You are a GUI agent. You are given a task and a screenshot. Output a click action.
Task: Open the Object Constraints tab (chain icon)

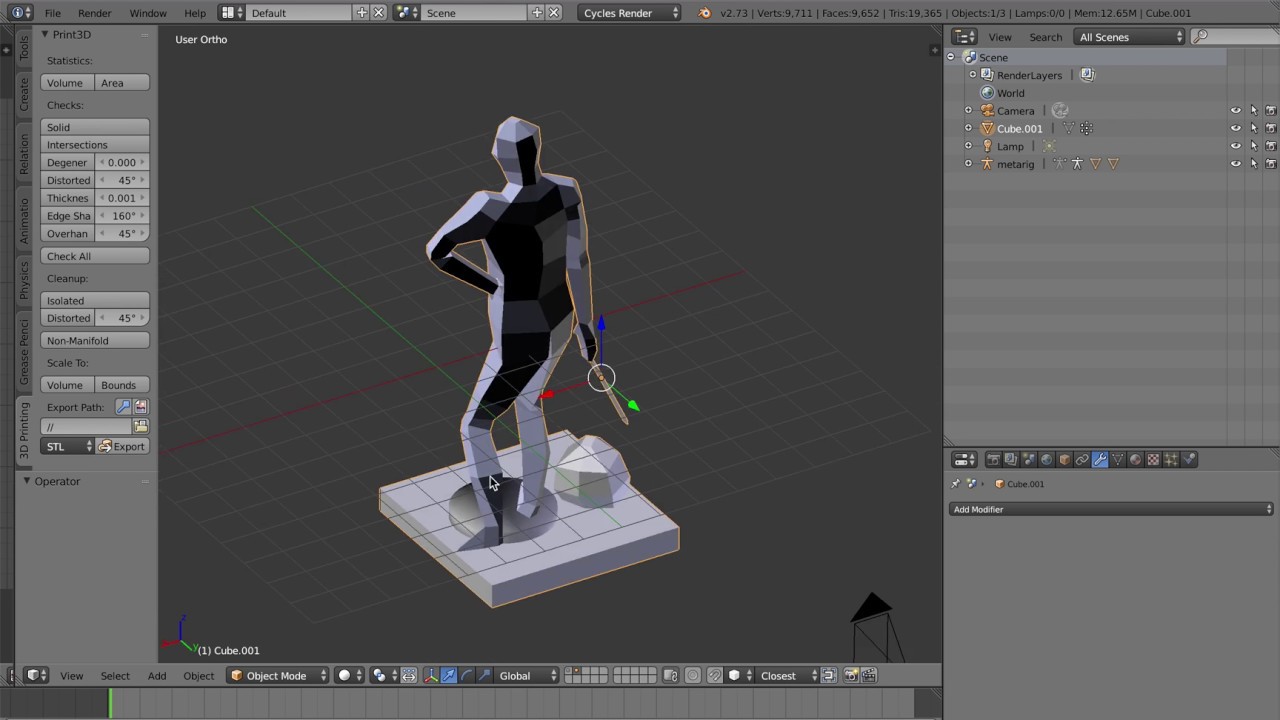[1082, 460]
